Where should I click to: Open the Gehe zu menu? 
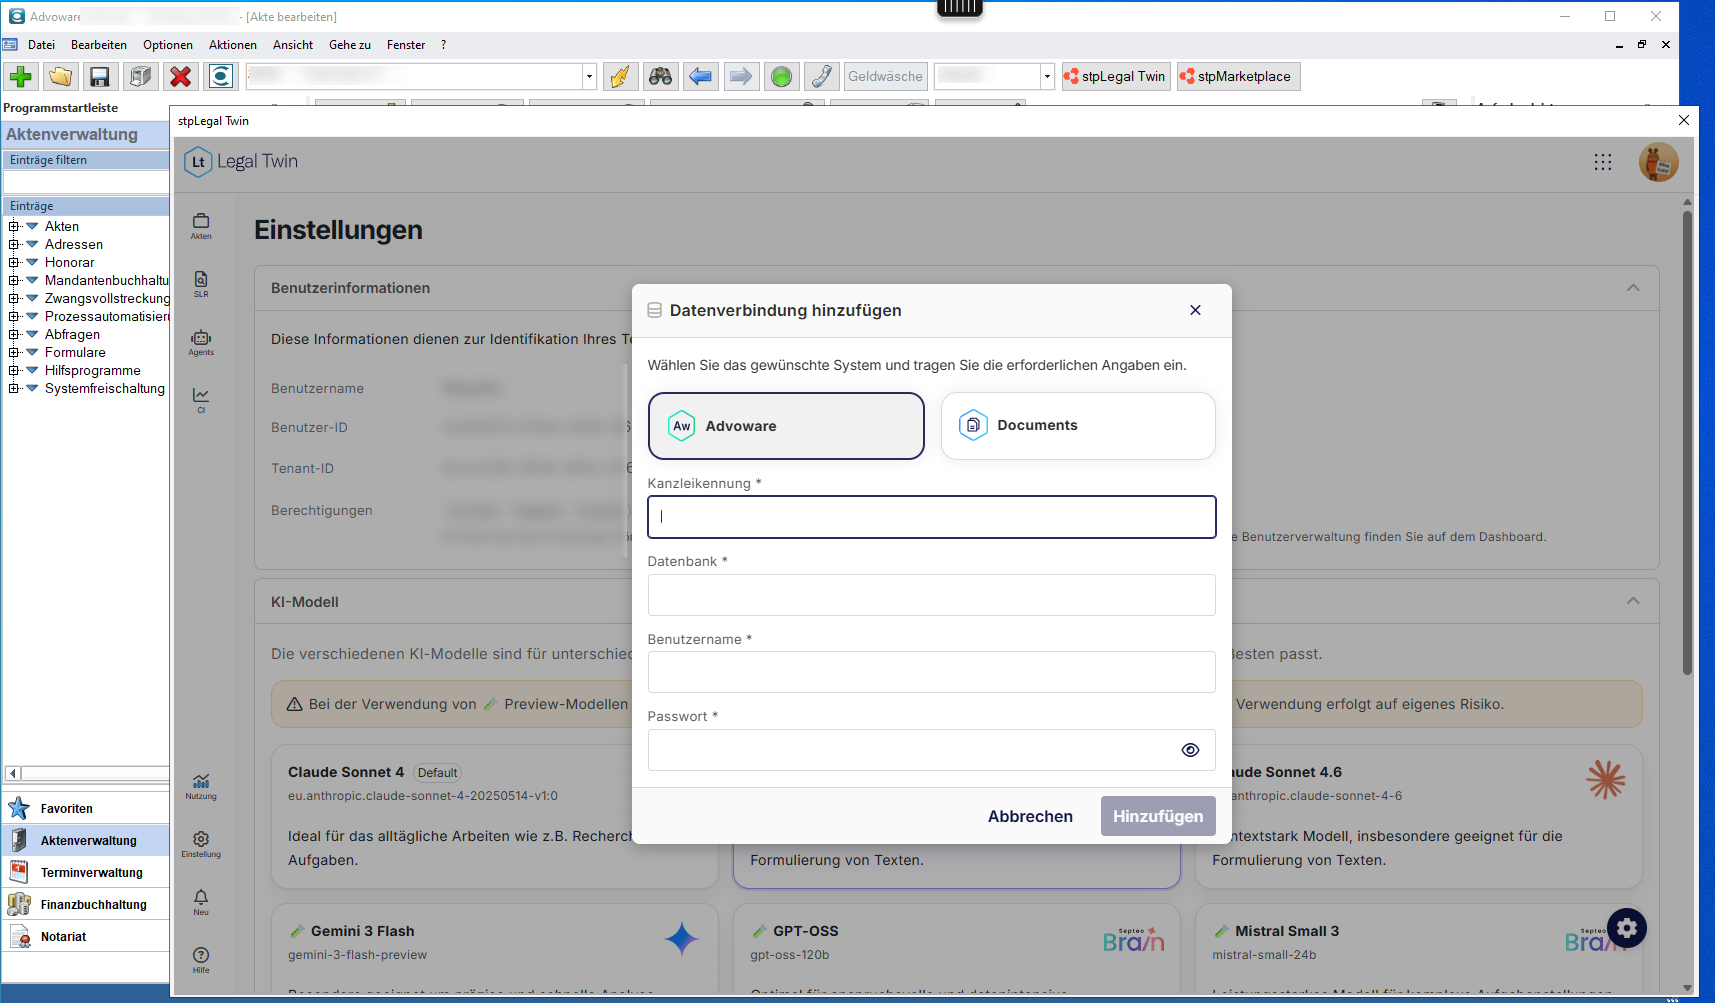(350, 45)
